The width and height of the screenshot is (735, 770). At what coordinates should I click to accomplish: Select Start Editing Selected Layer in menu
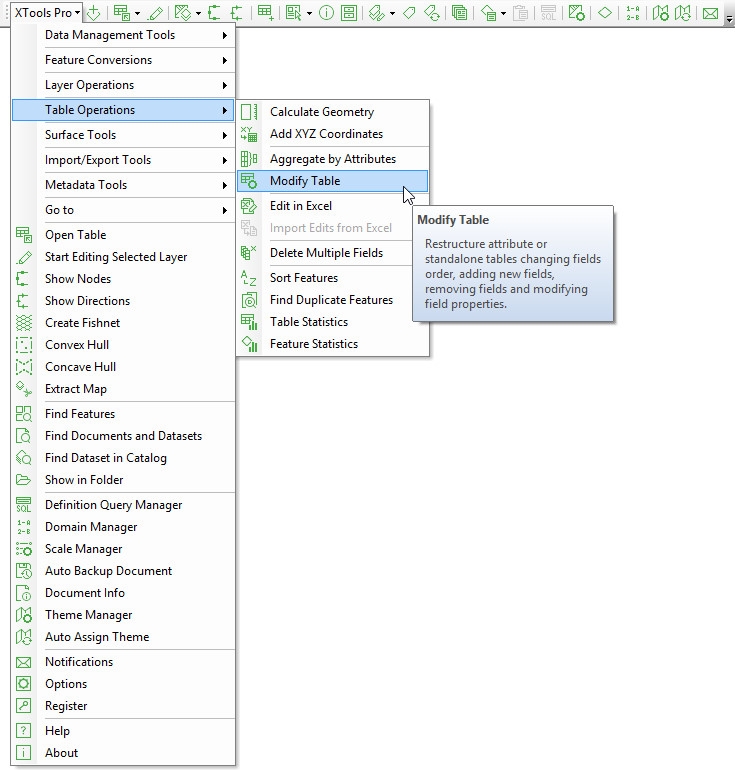(x=124, y=257)
